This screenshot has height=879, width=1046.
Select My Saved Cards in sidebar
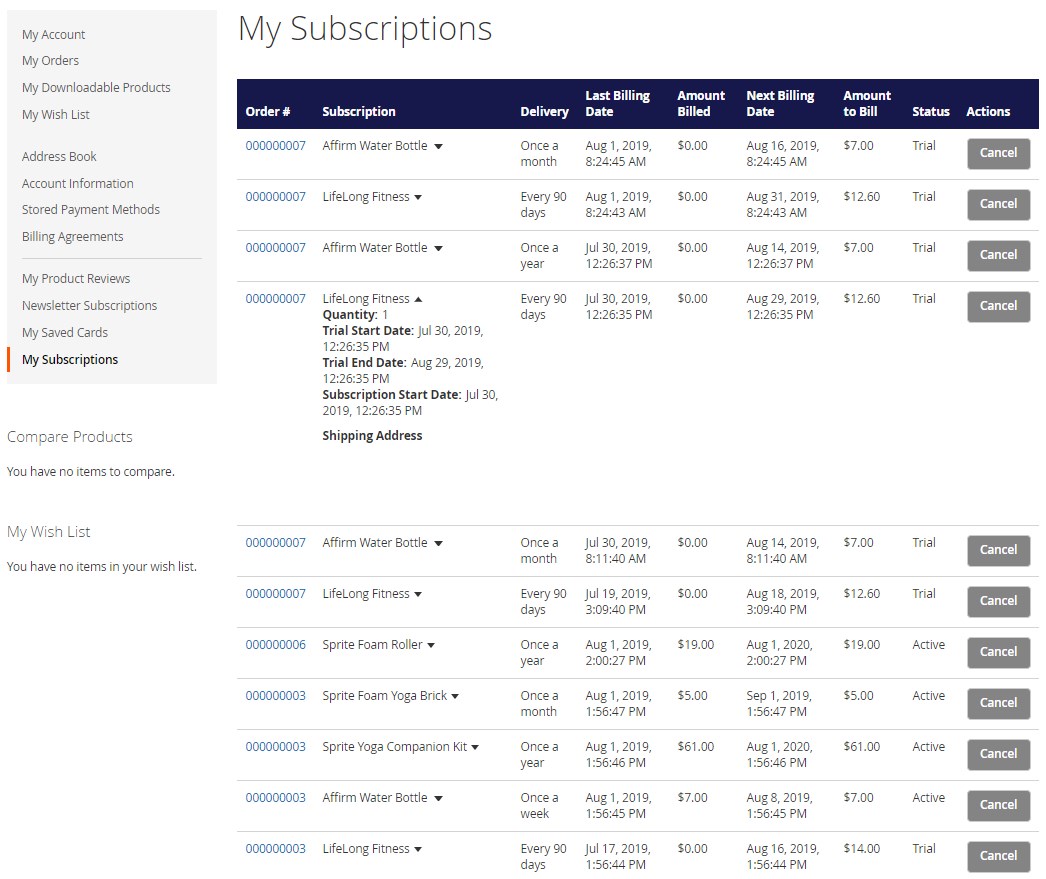click(65, 333)
